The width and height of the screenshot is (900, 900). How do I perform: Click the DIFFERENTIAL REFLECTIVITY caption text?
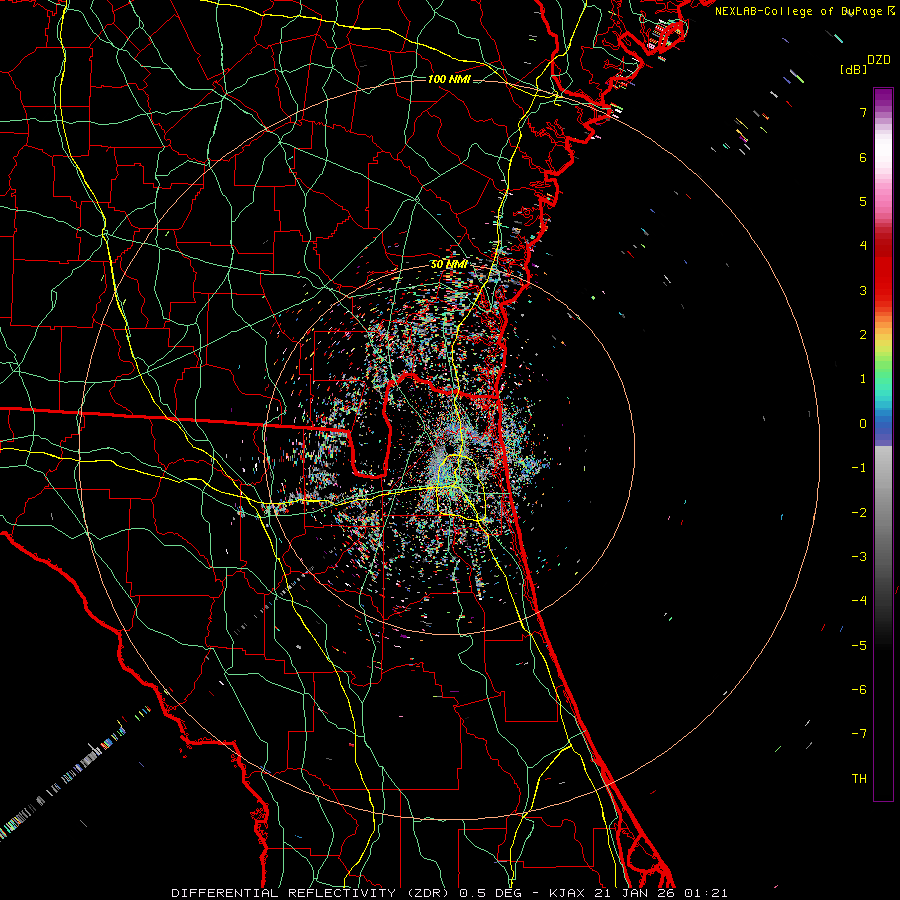284,893
